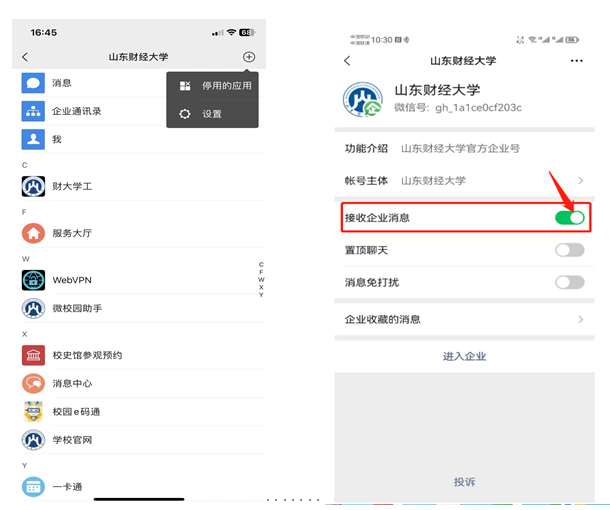Open the 校园e码通 icon
Screen dimensions: 610x510
(34, 411)
